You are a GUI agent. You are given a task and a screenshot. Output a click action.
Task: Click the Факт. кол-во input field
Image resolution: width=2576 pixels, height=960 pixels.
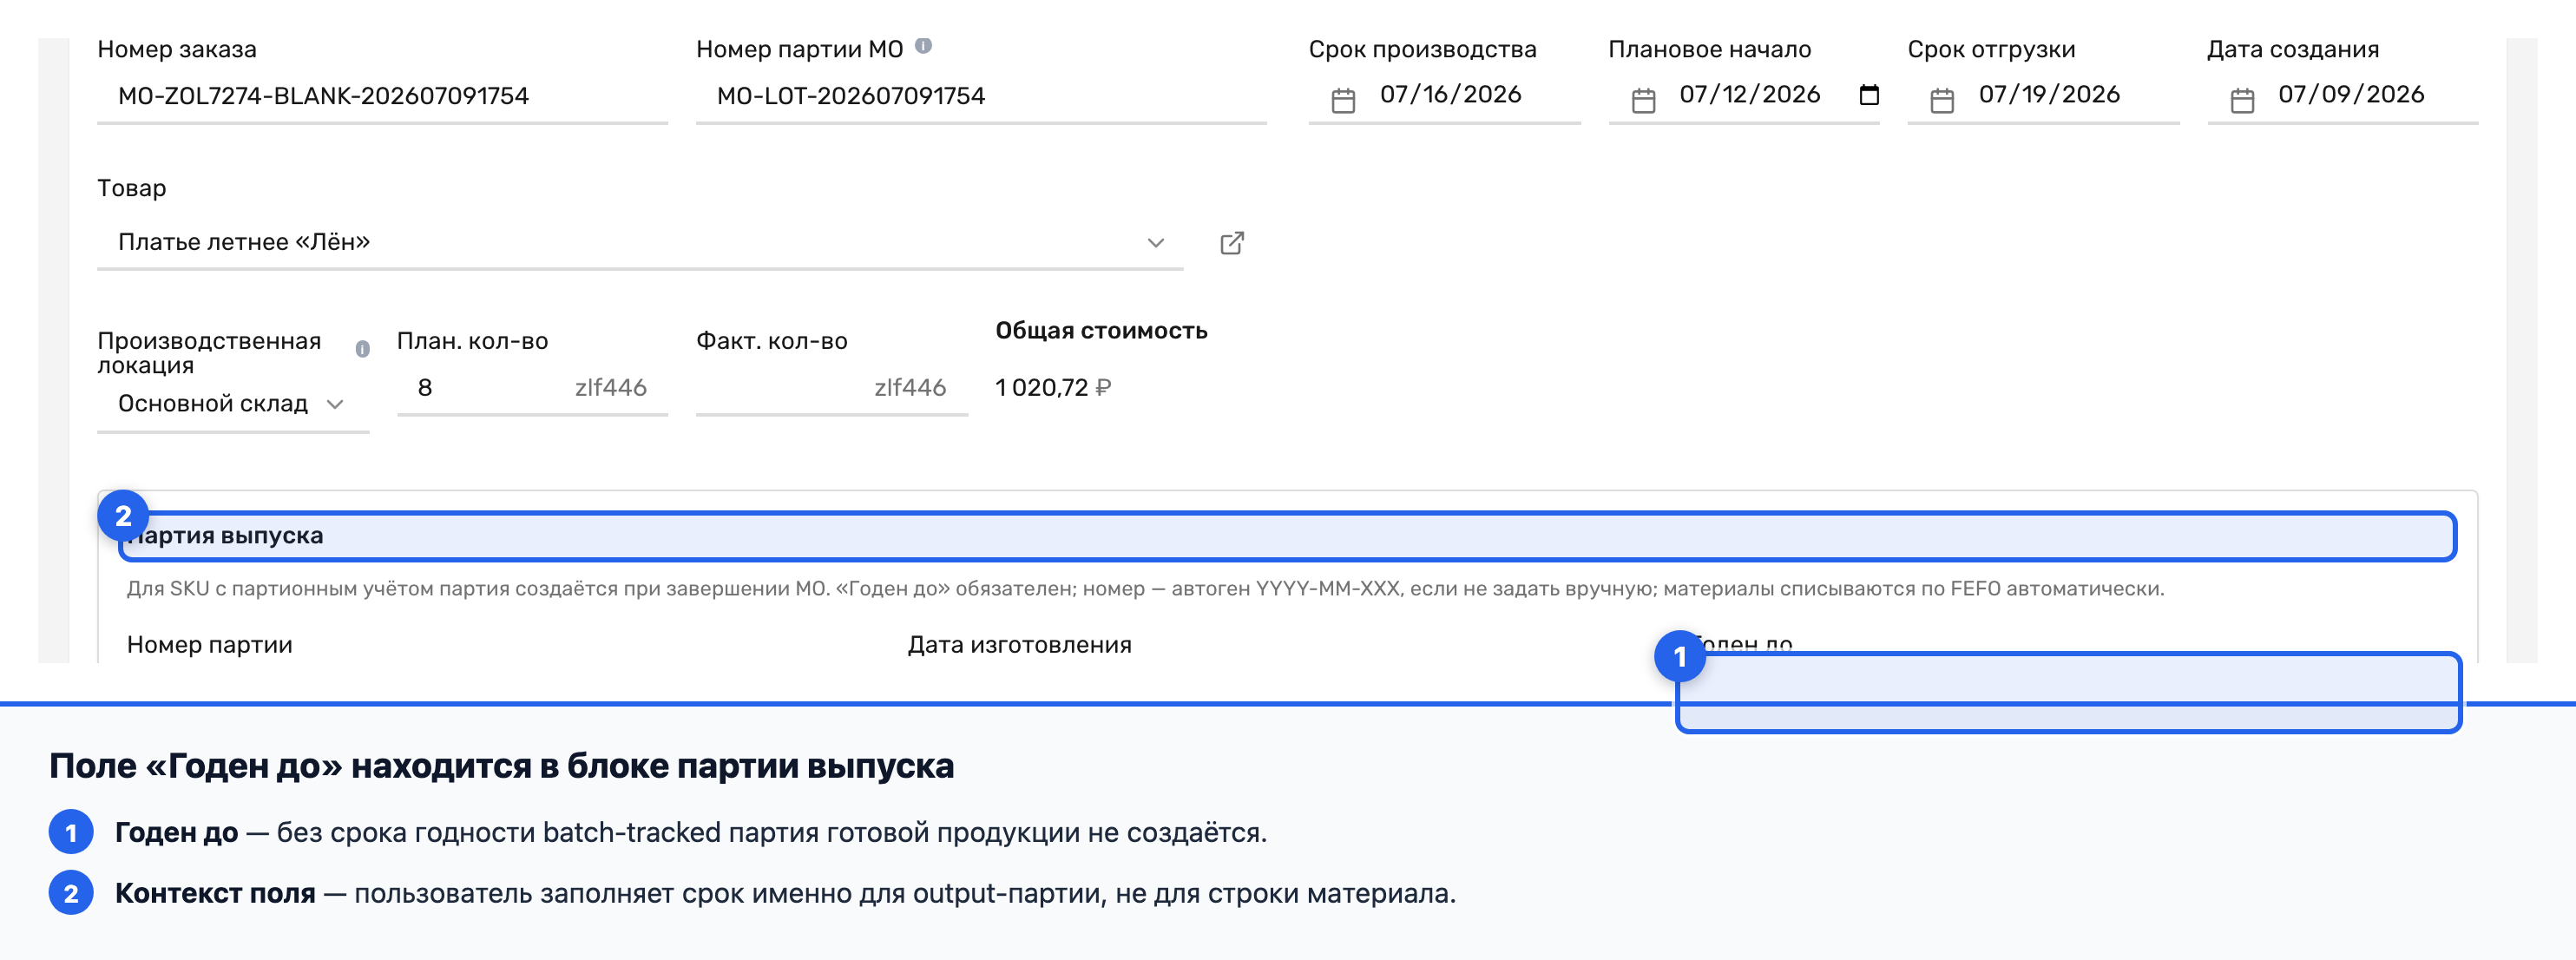[832, 388]
